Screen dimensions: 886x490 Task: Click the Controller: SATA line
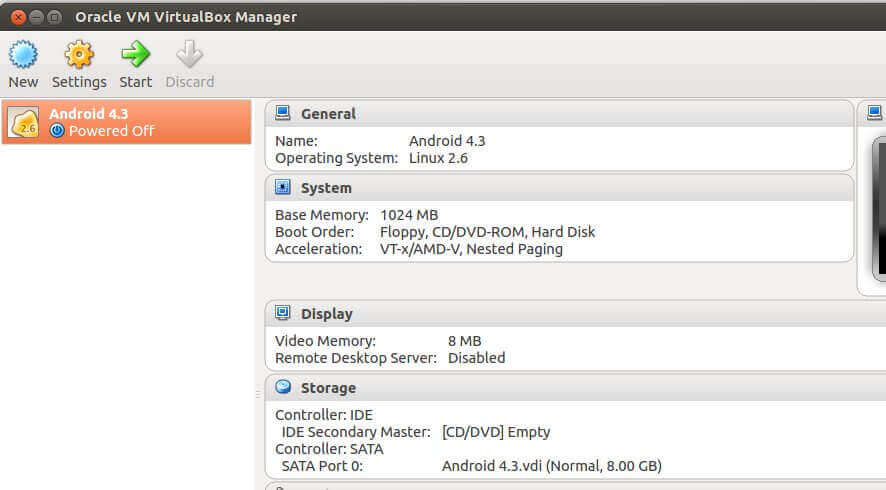click(329, 449)
